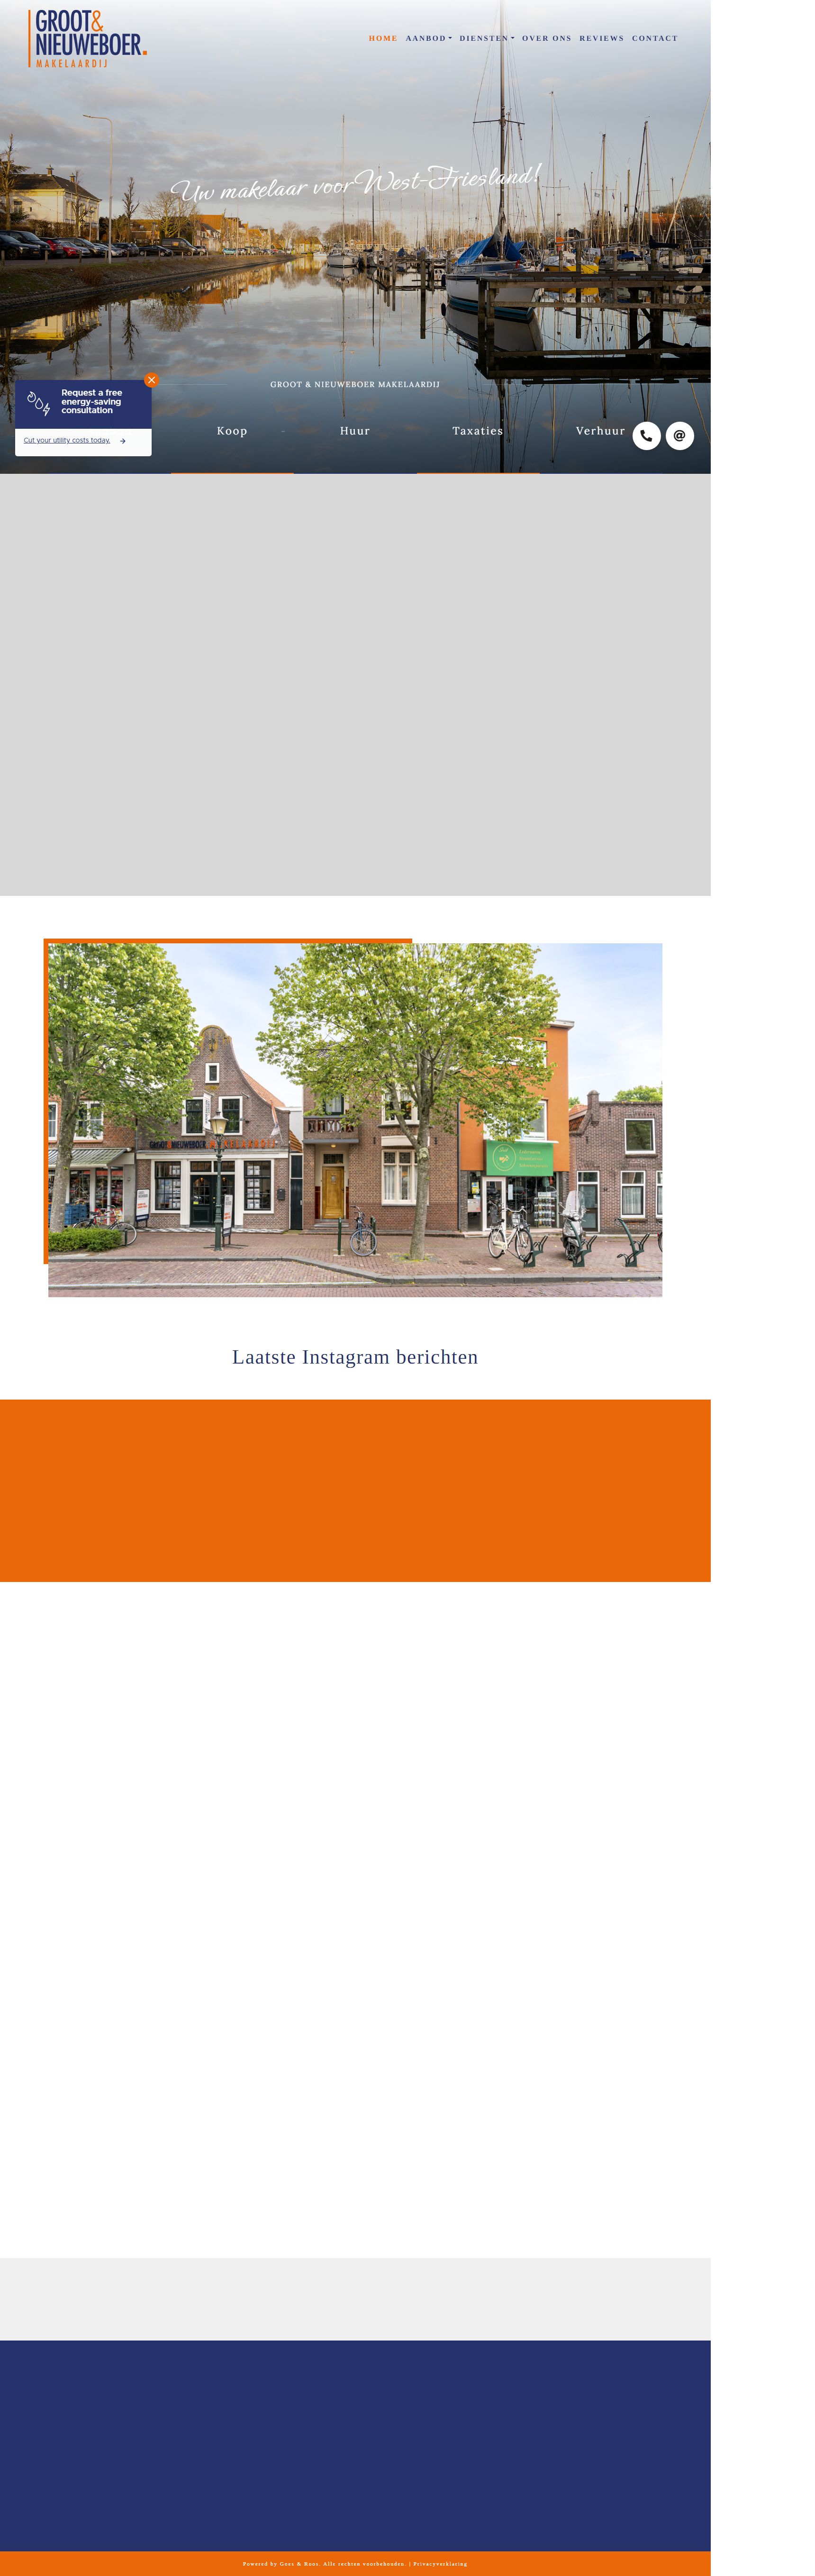
Task: Select the Koop service link
Action: click(232, 431)
